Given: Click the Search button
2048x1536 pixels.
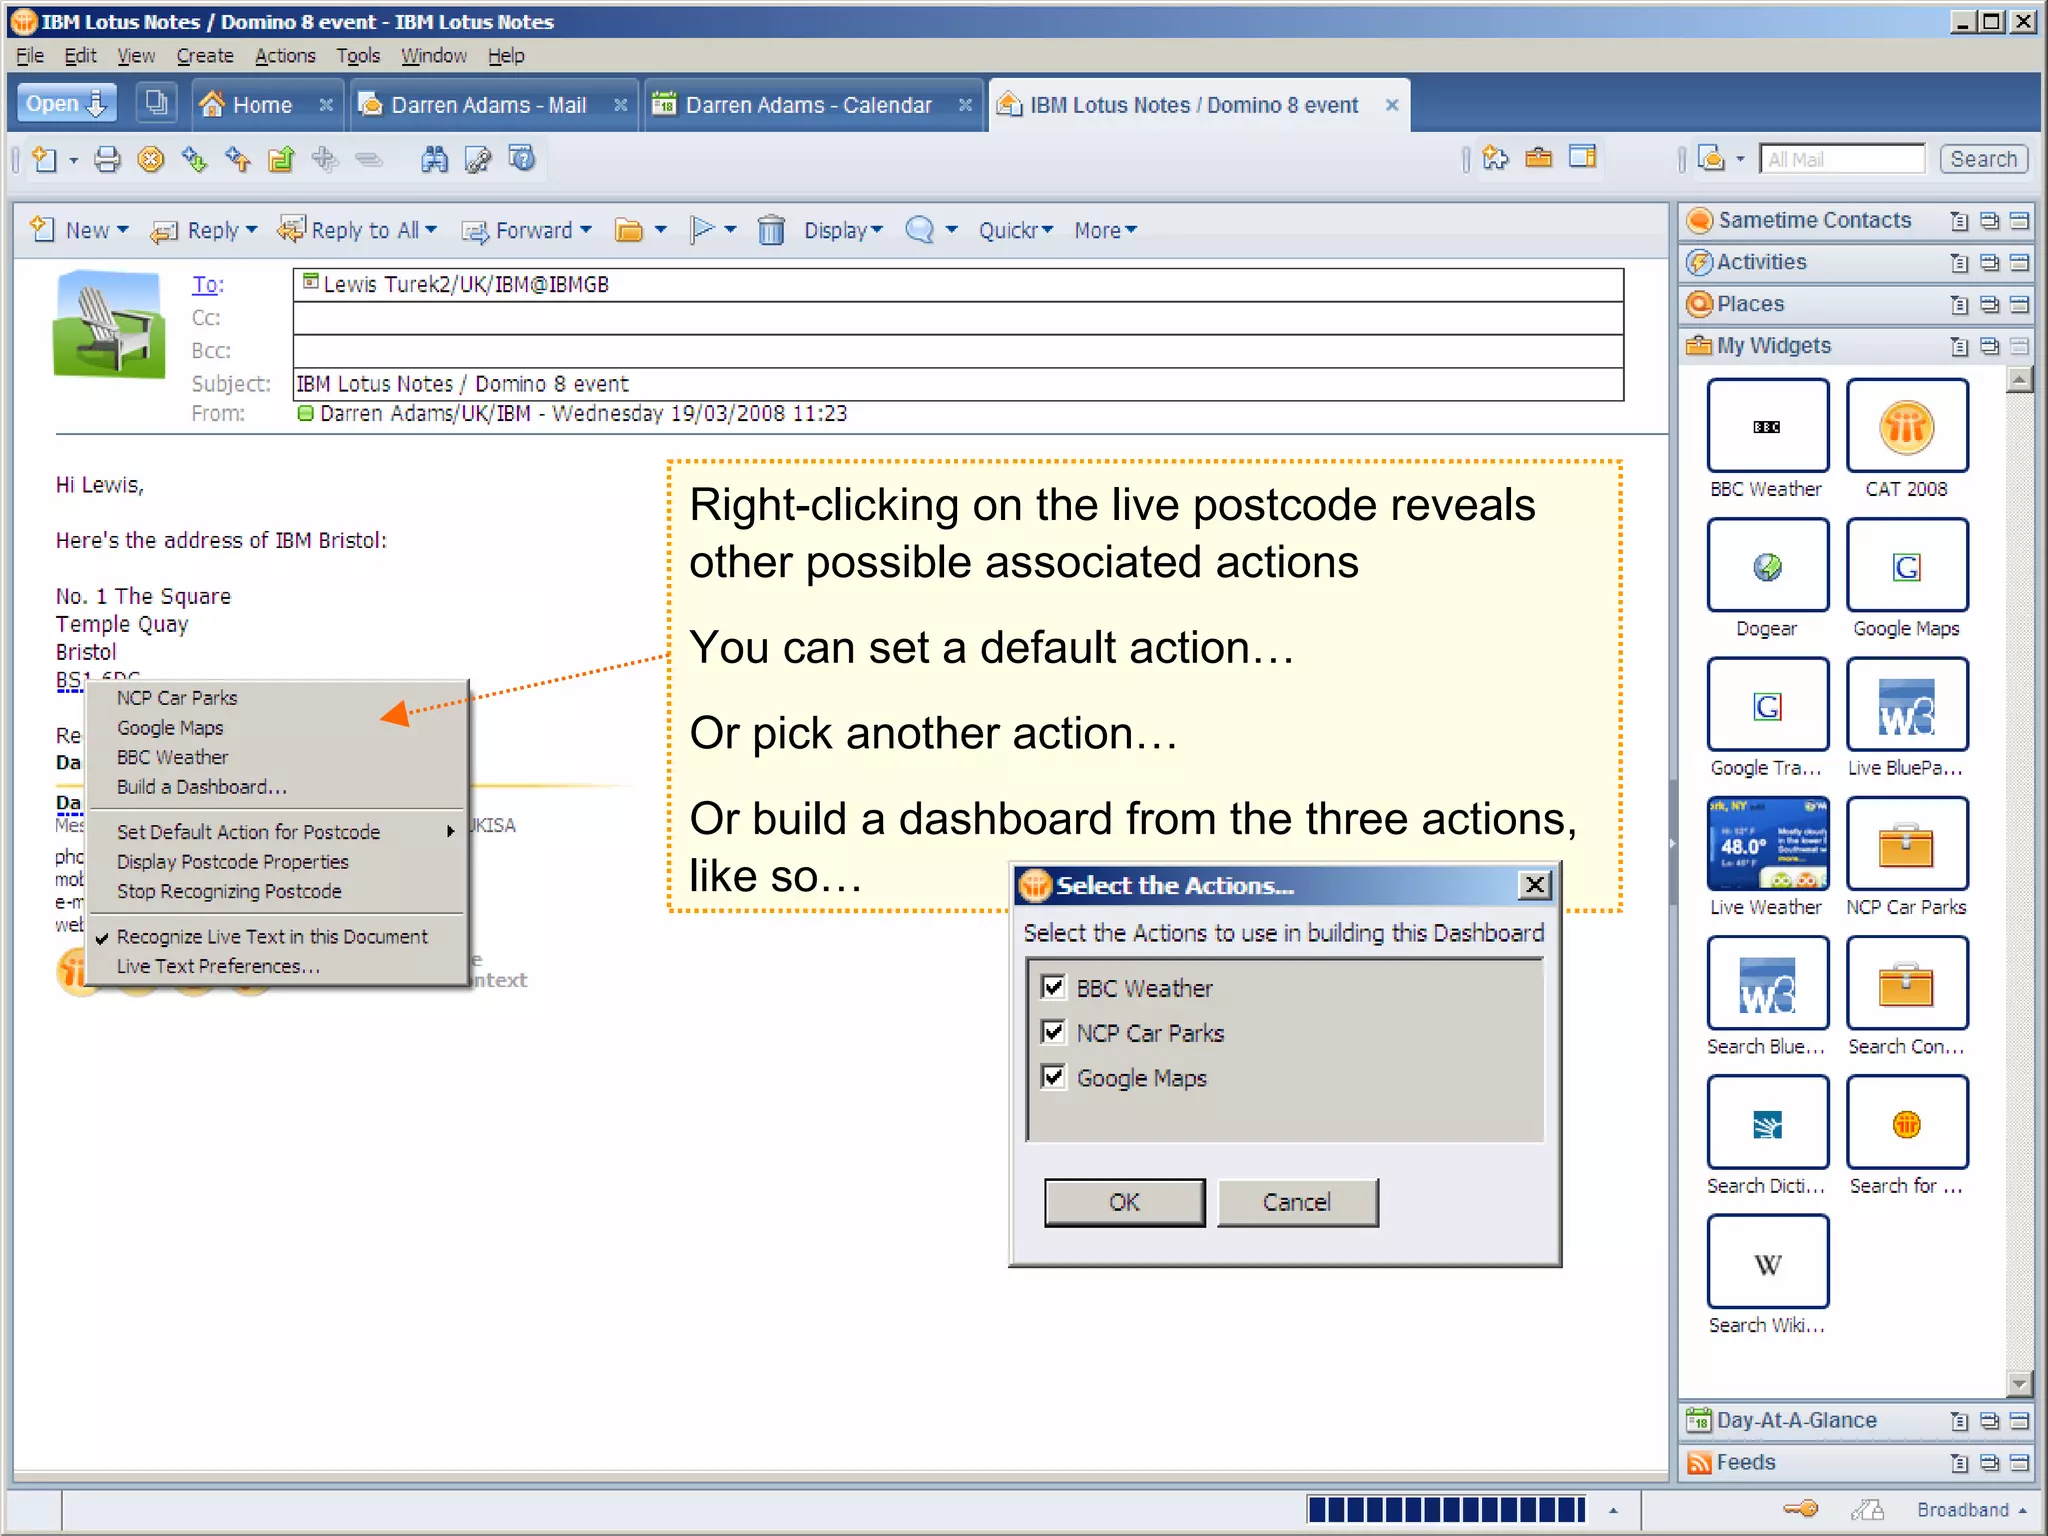Looking at the screenshot, I should 1983,159.
